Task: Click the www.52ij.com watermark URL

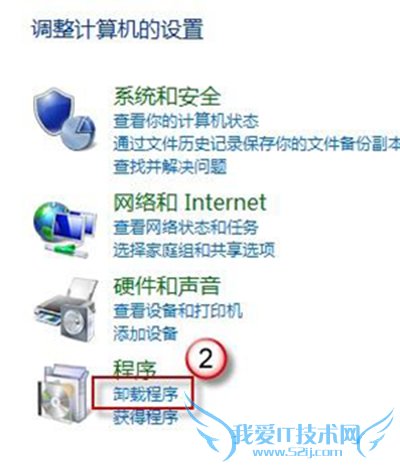Action: click(x=297, y=452)
